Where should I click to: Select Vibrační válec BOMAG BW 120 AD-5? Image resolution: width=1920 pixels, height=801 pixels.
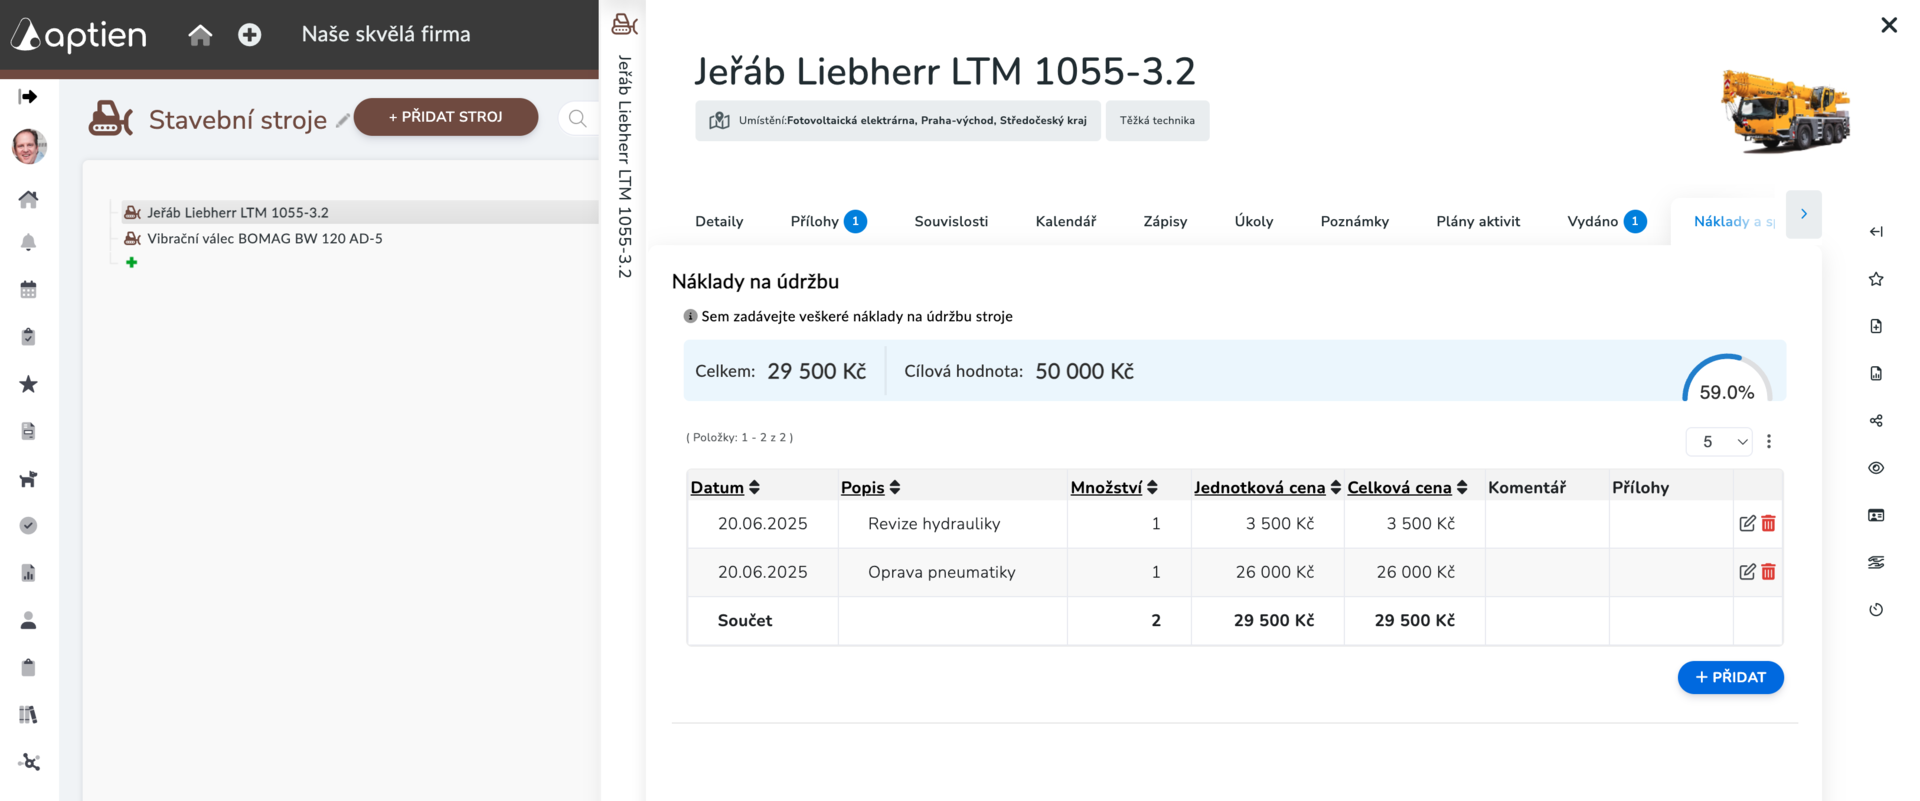click(264, 238)
